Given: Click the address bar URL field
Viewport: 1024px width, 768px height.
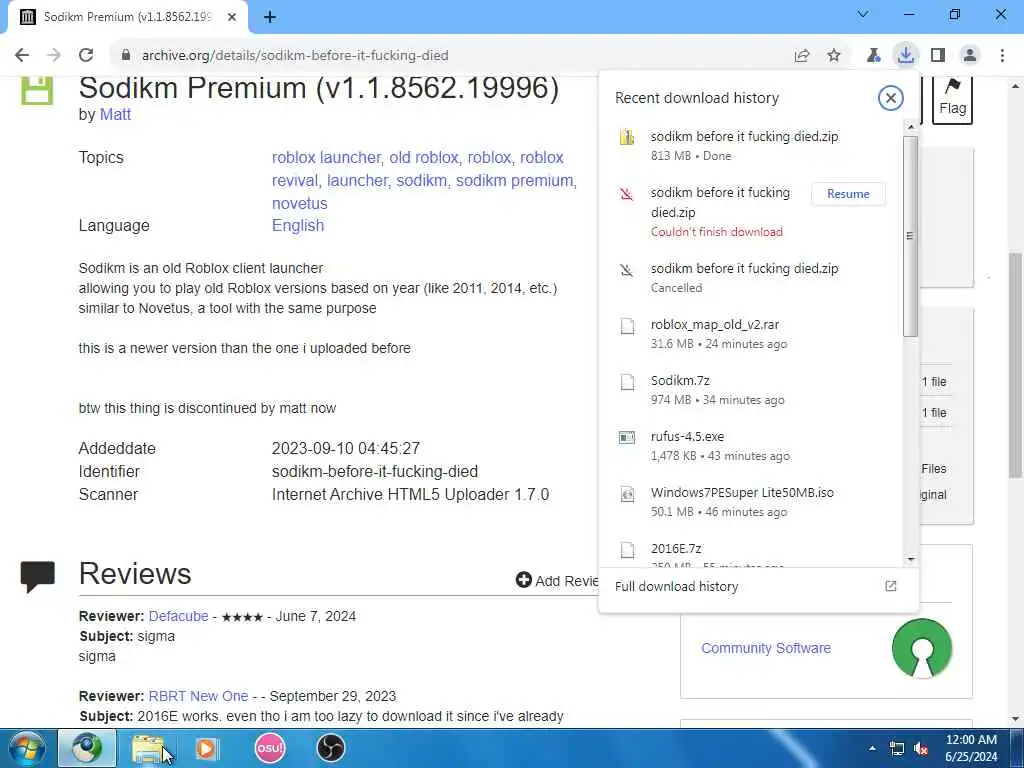Looking at the screenshot, I should 295,56.
